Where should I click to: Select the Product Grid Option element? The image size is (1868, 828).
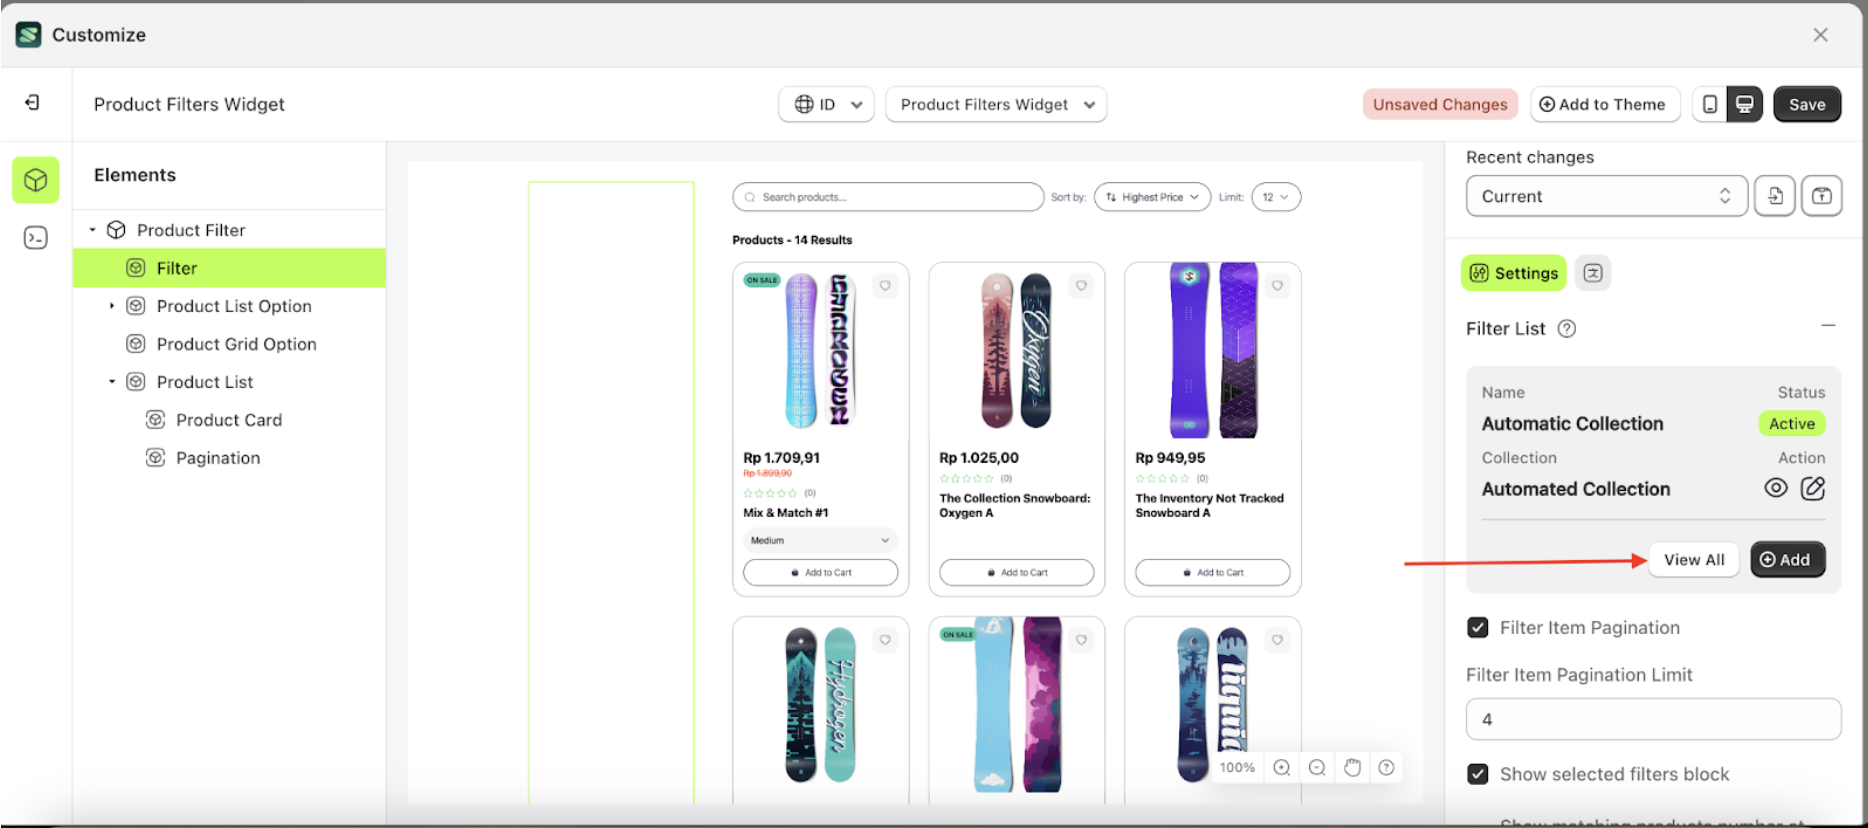pyautogui.click(x=236, y=344)
